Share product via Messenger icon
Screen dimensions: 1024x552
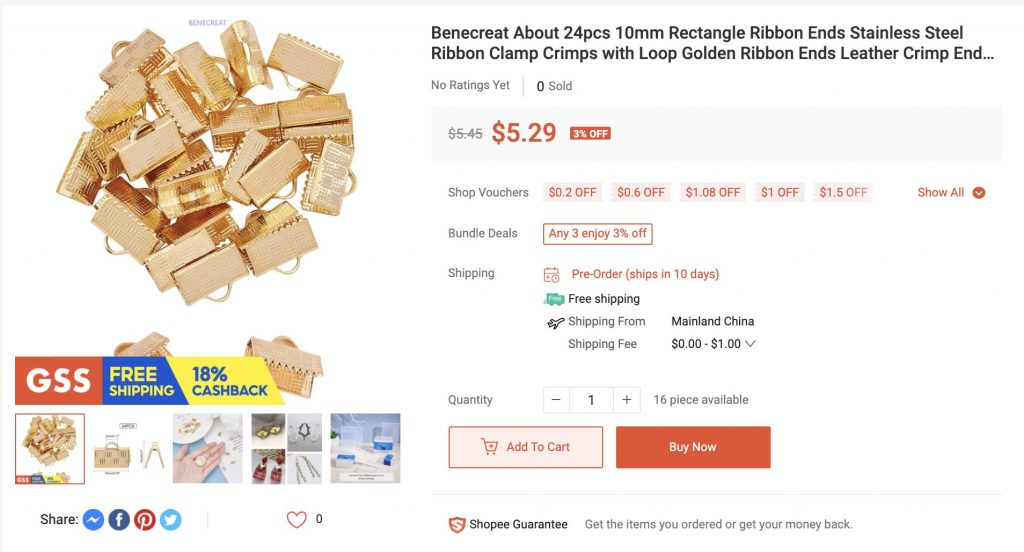coord(93,520)
